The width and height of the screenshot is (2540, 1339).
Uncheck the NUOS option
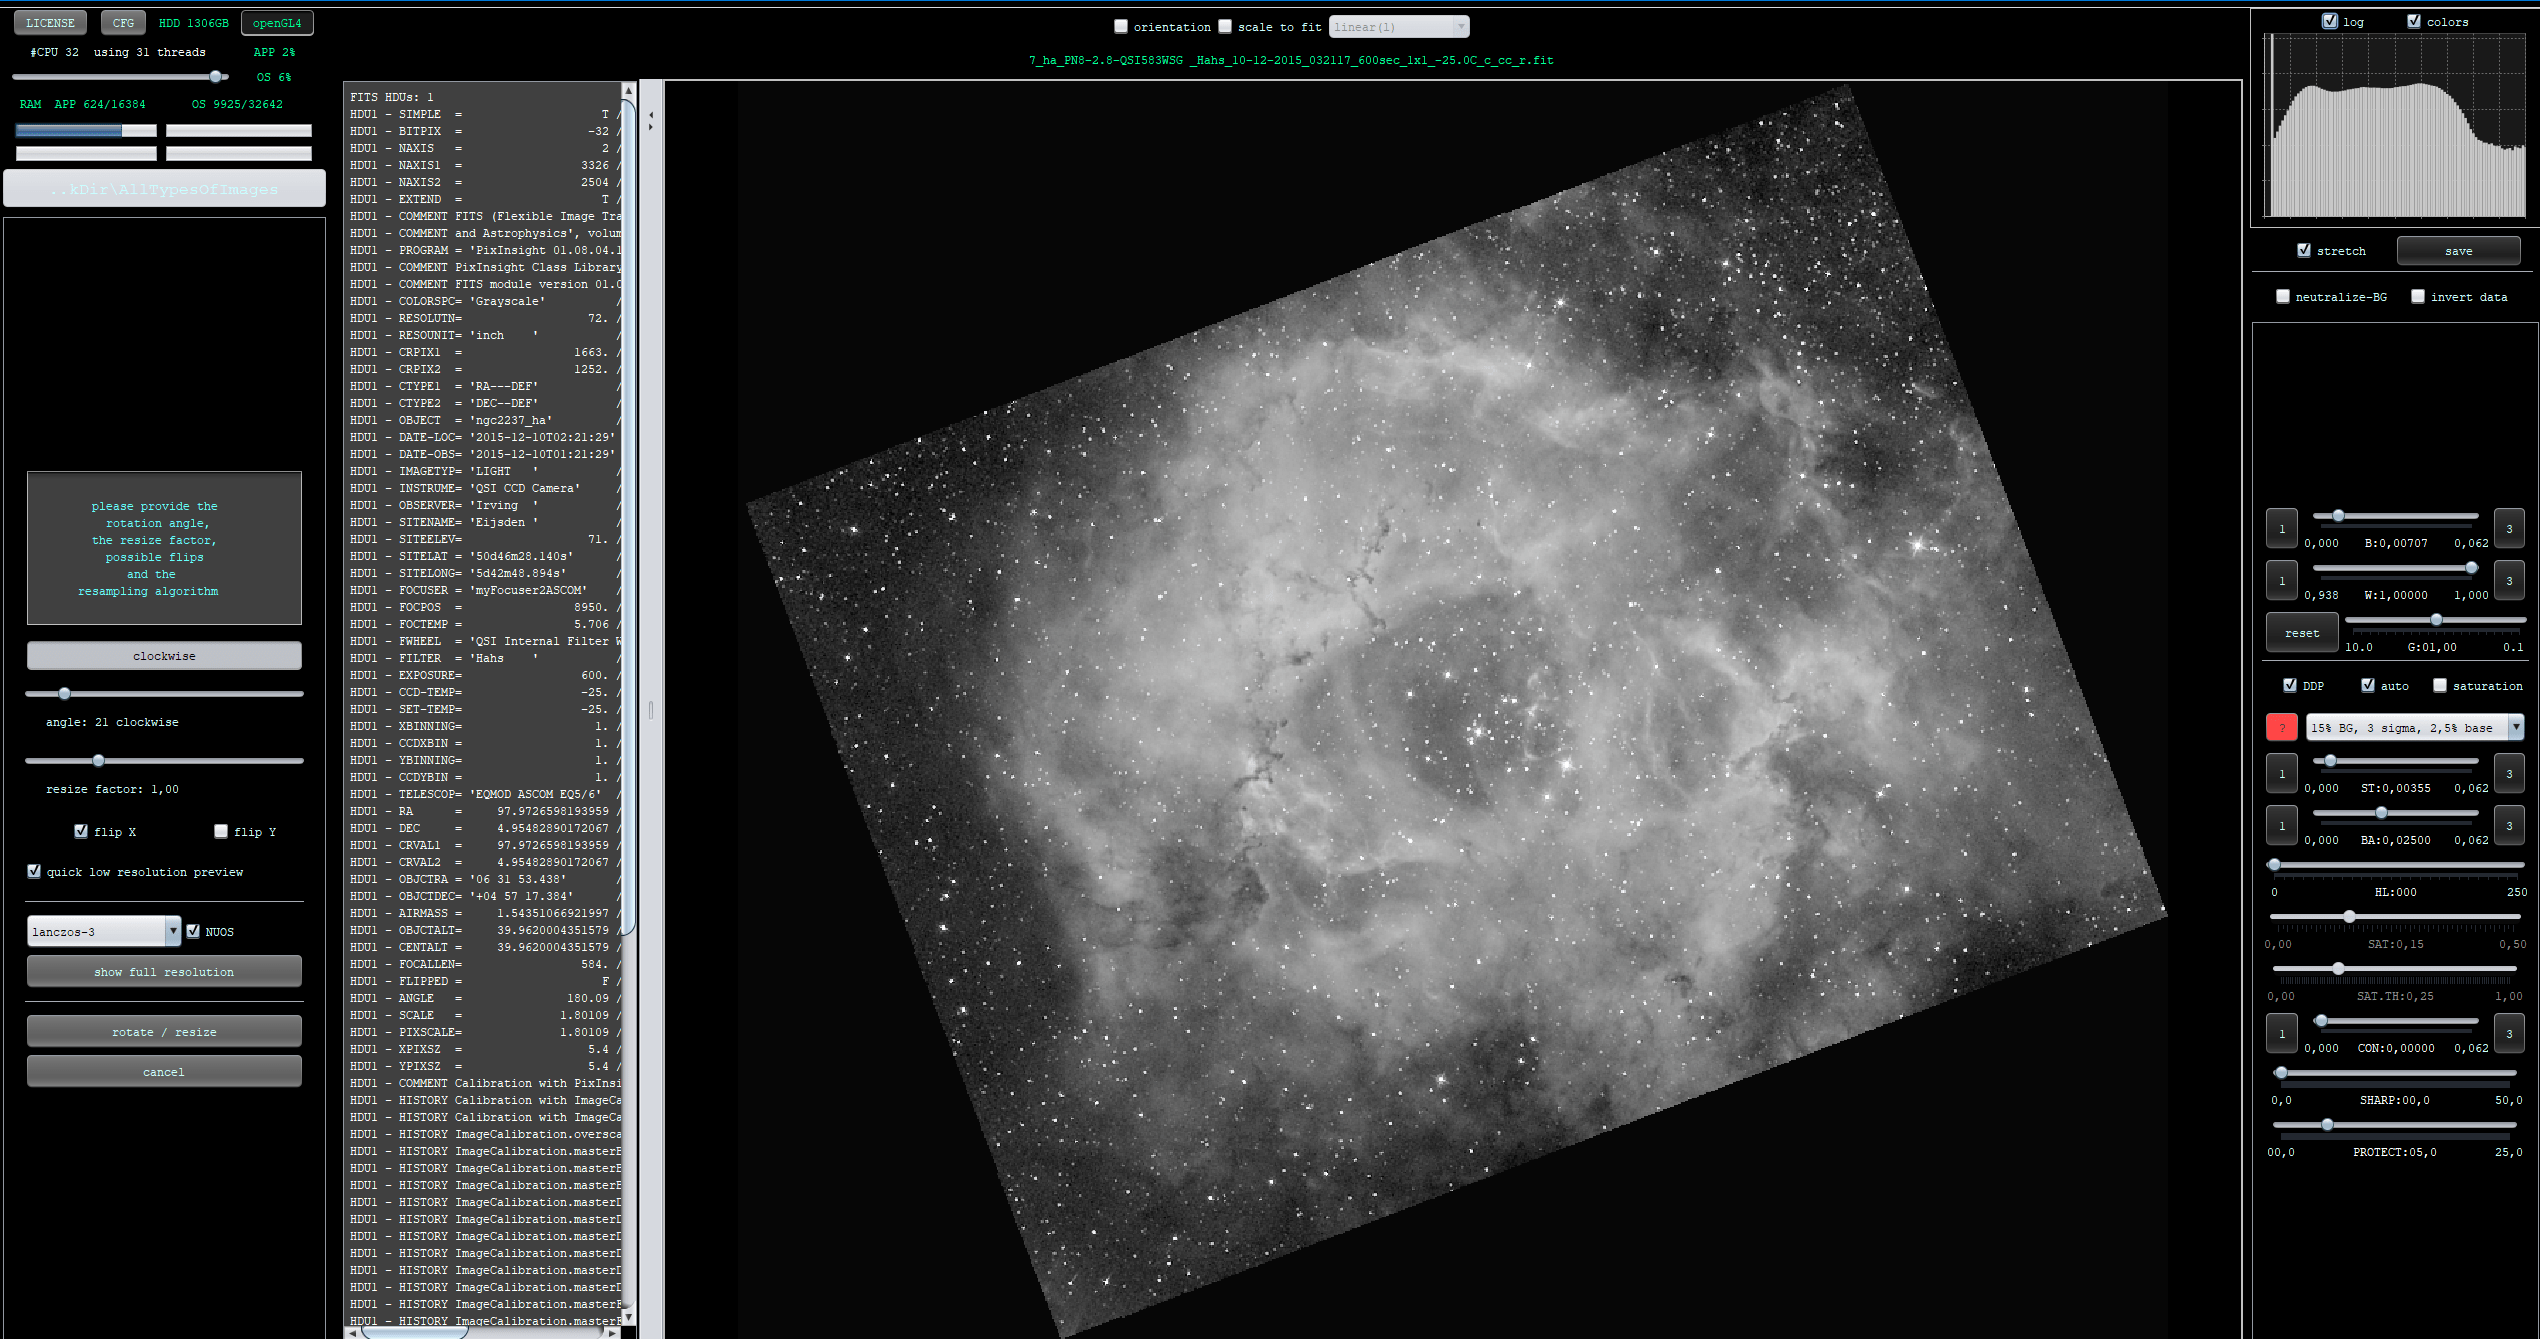[x=194, y=931]
